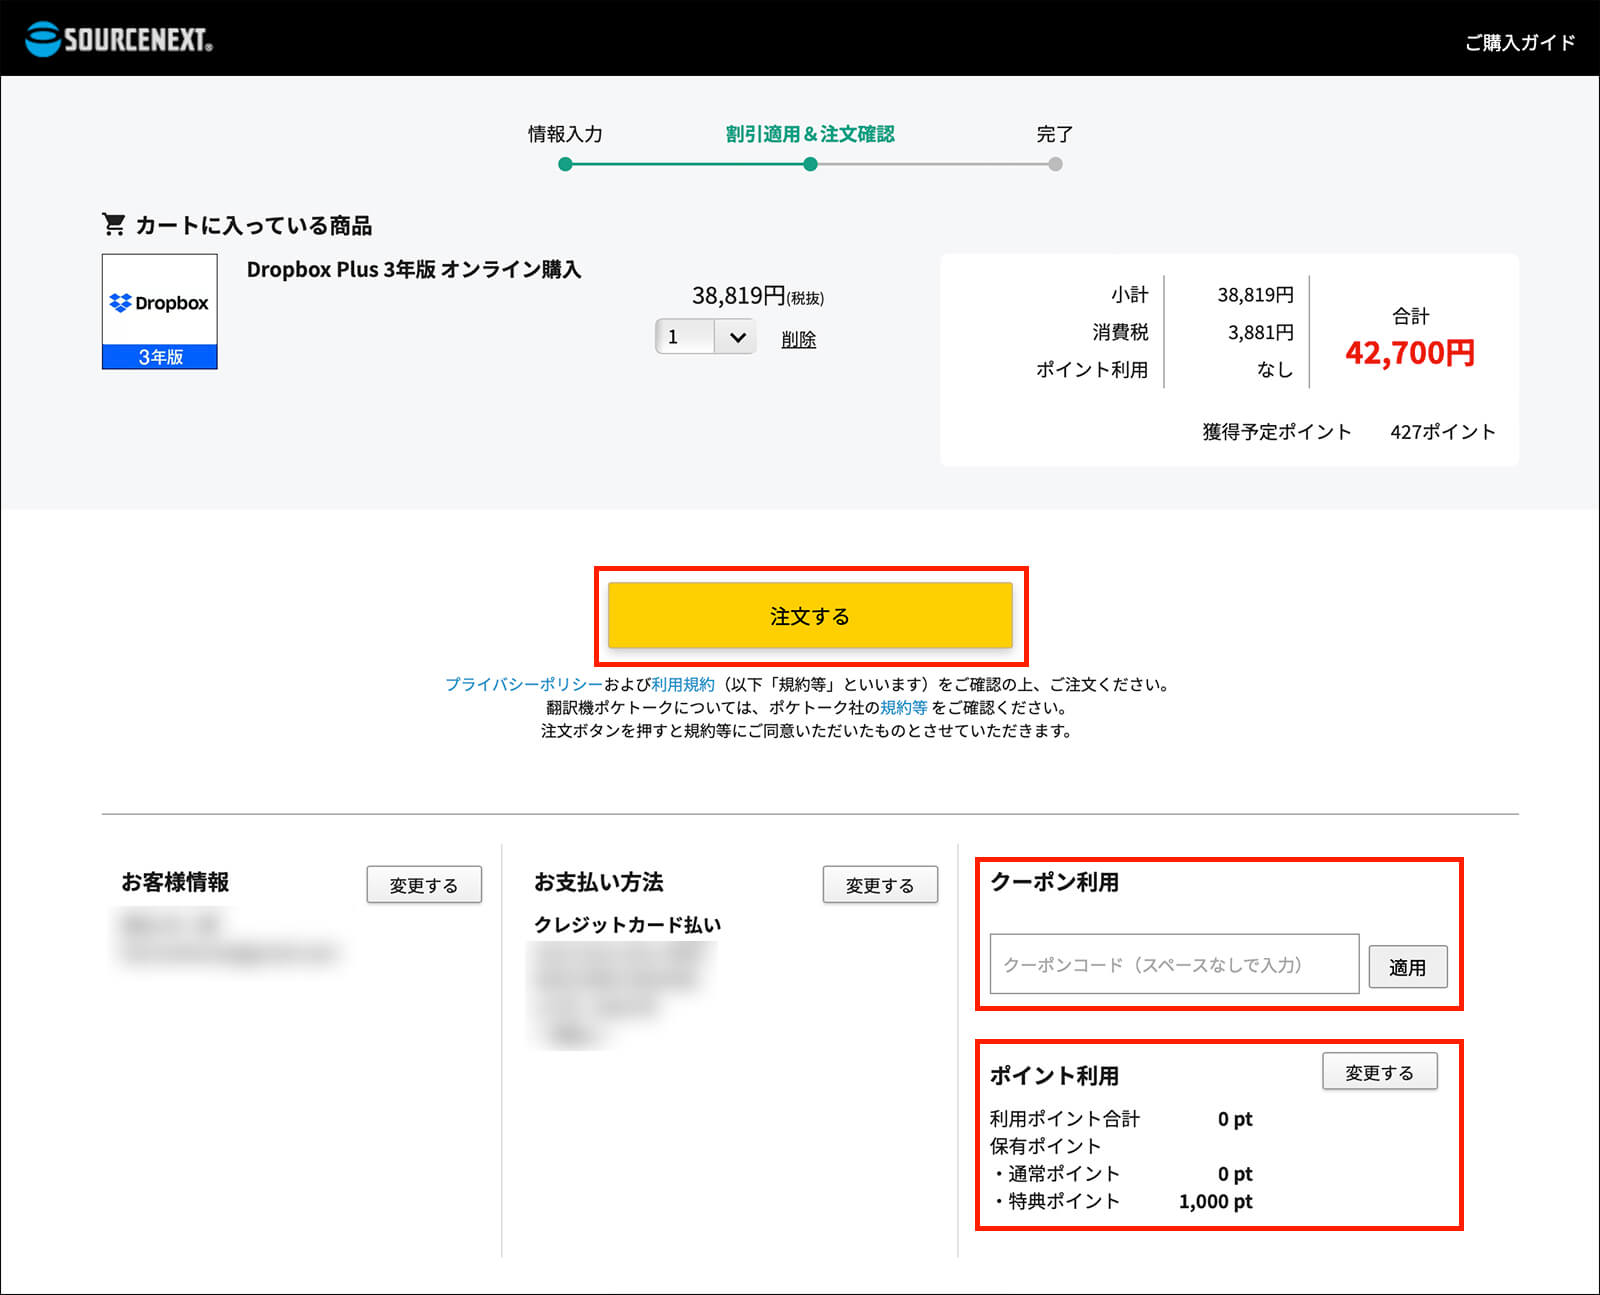The image size is (1600, 1295).
Task: Click the total amount 42,700円
Action: coord(1410,353)
